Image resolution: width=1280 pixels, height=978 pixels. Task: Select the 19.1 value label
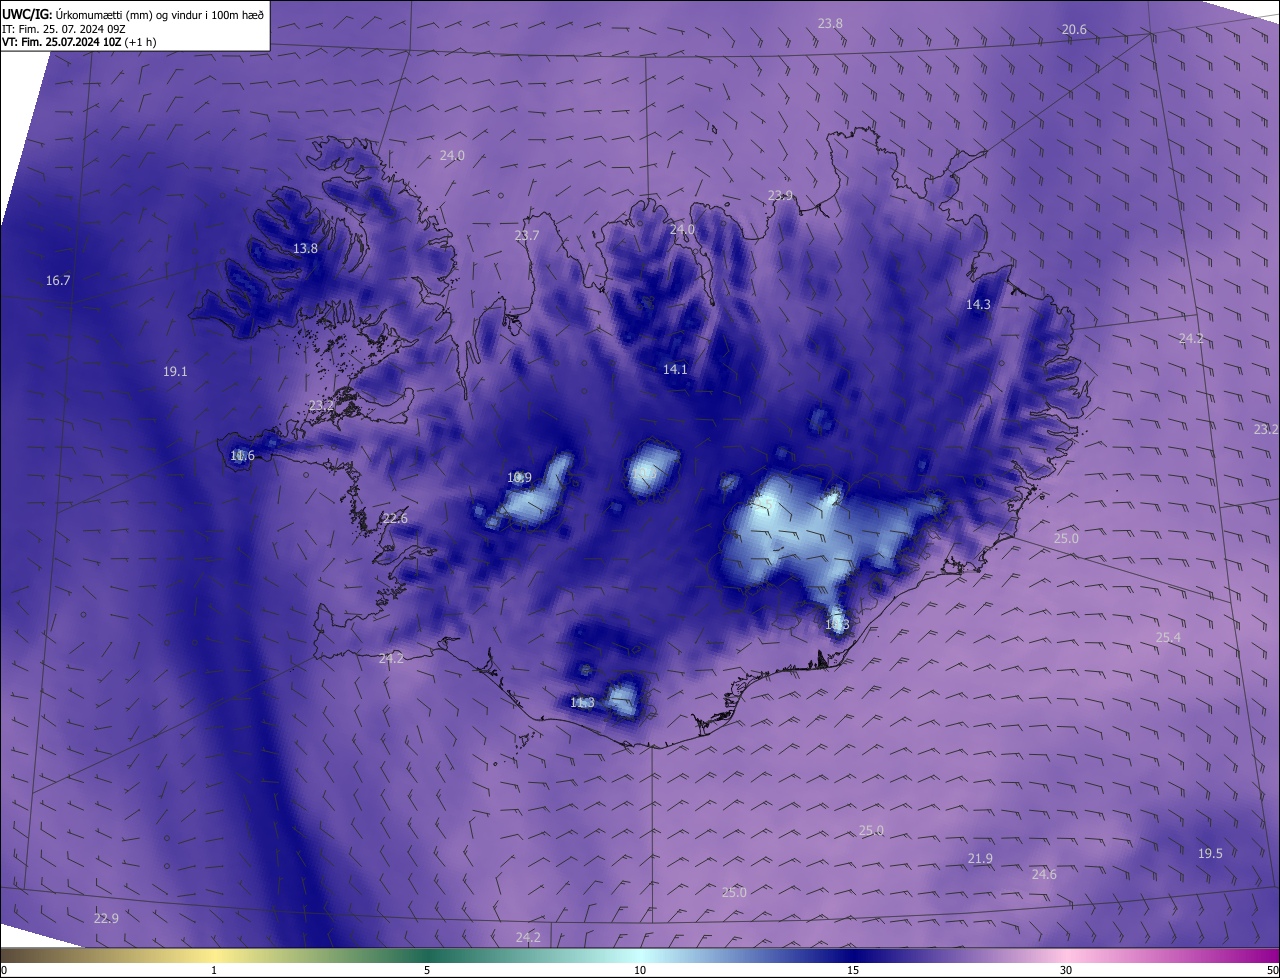(175, 371)
